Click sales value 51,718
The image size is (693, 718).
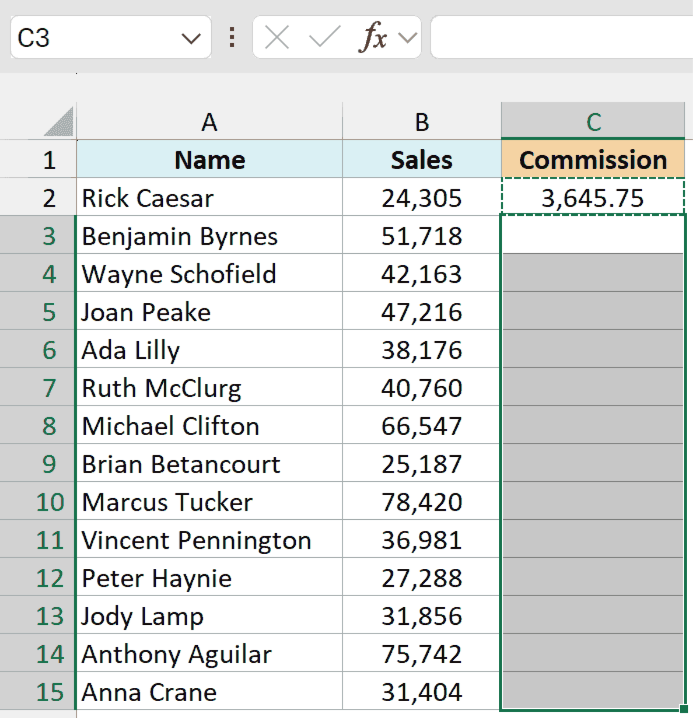422,235
